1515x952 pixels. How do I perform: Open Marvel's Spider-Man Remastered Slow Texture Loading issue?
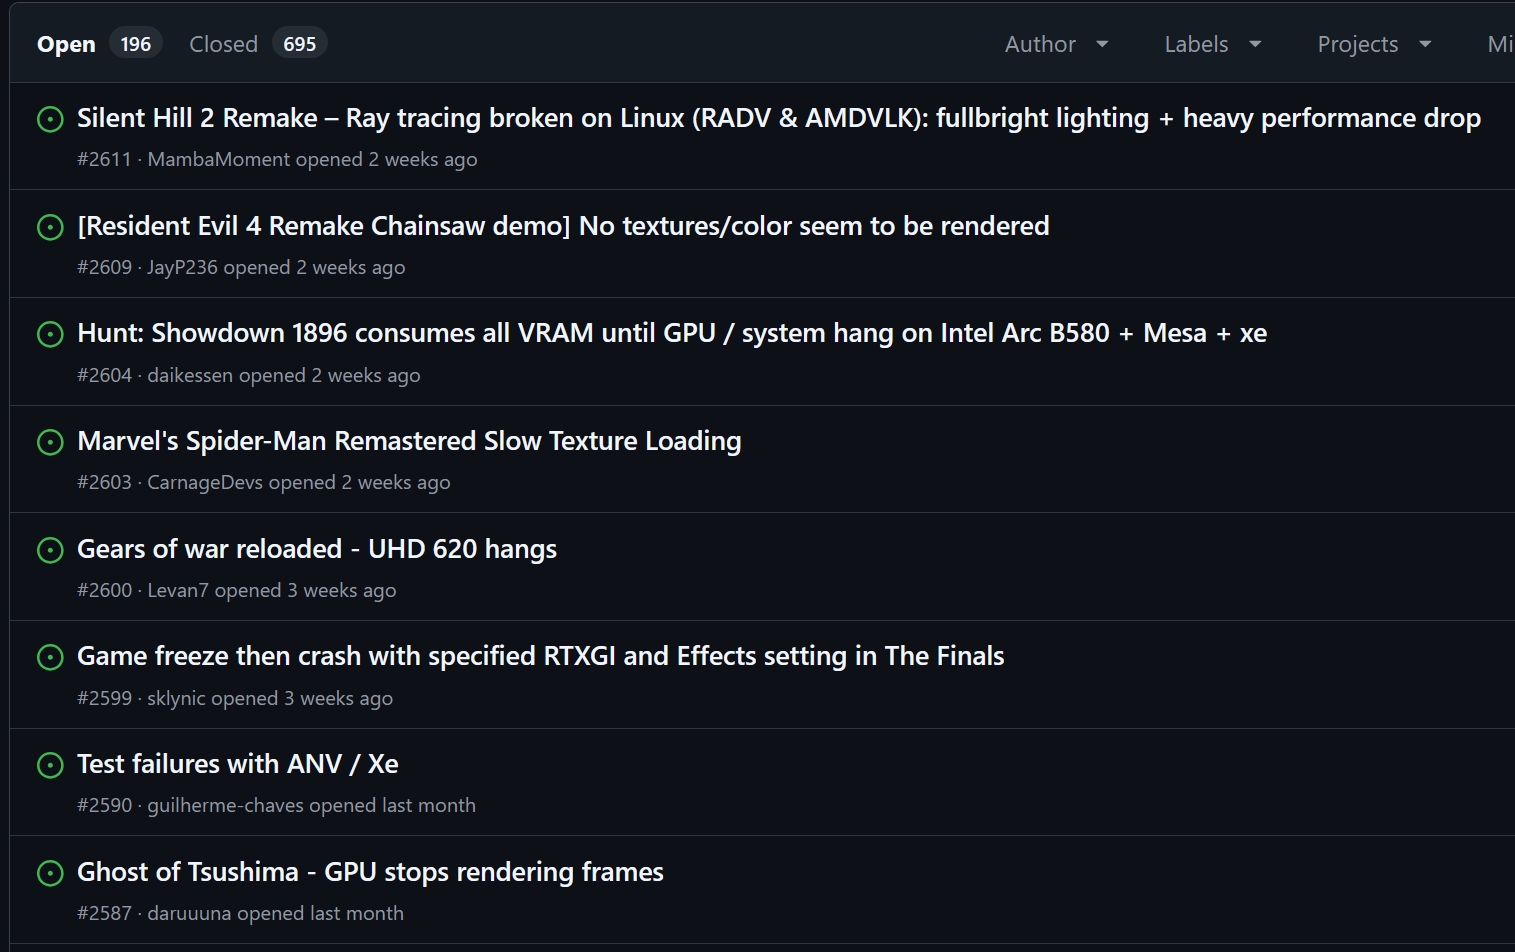pos(409,441)
